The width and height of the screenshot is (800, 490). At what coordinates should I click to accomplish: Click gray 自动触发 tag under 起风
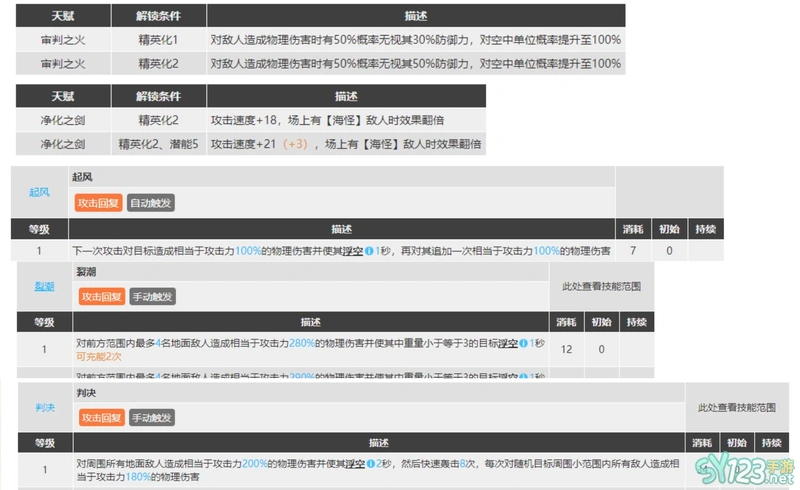click(151, 203)
